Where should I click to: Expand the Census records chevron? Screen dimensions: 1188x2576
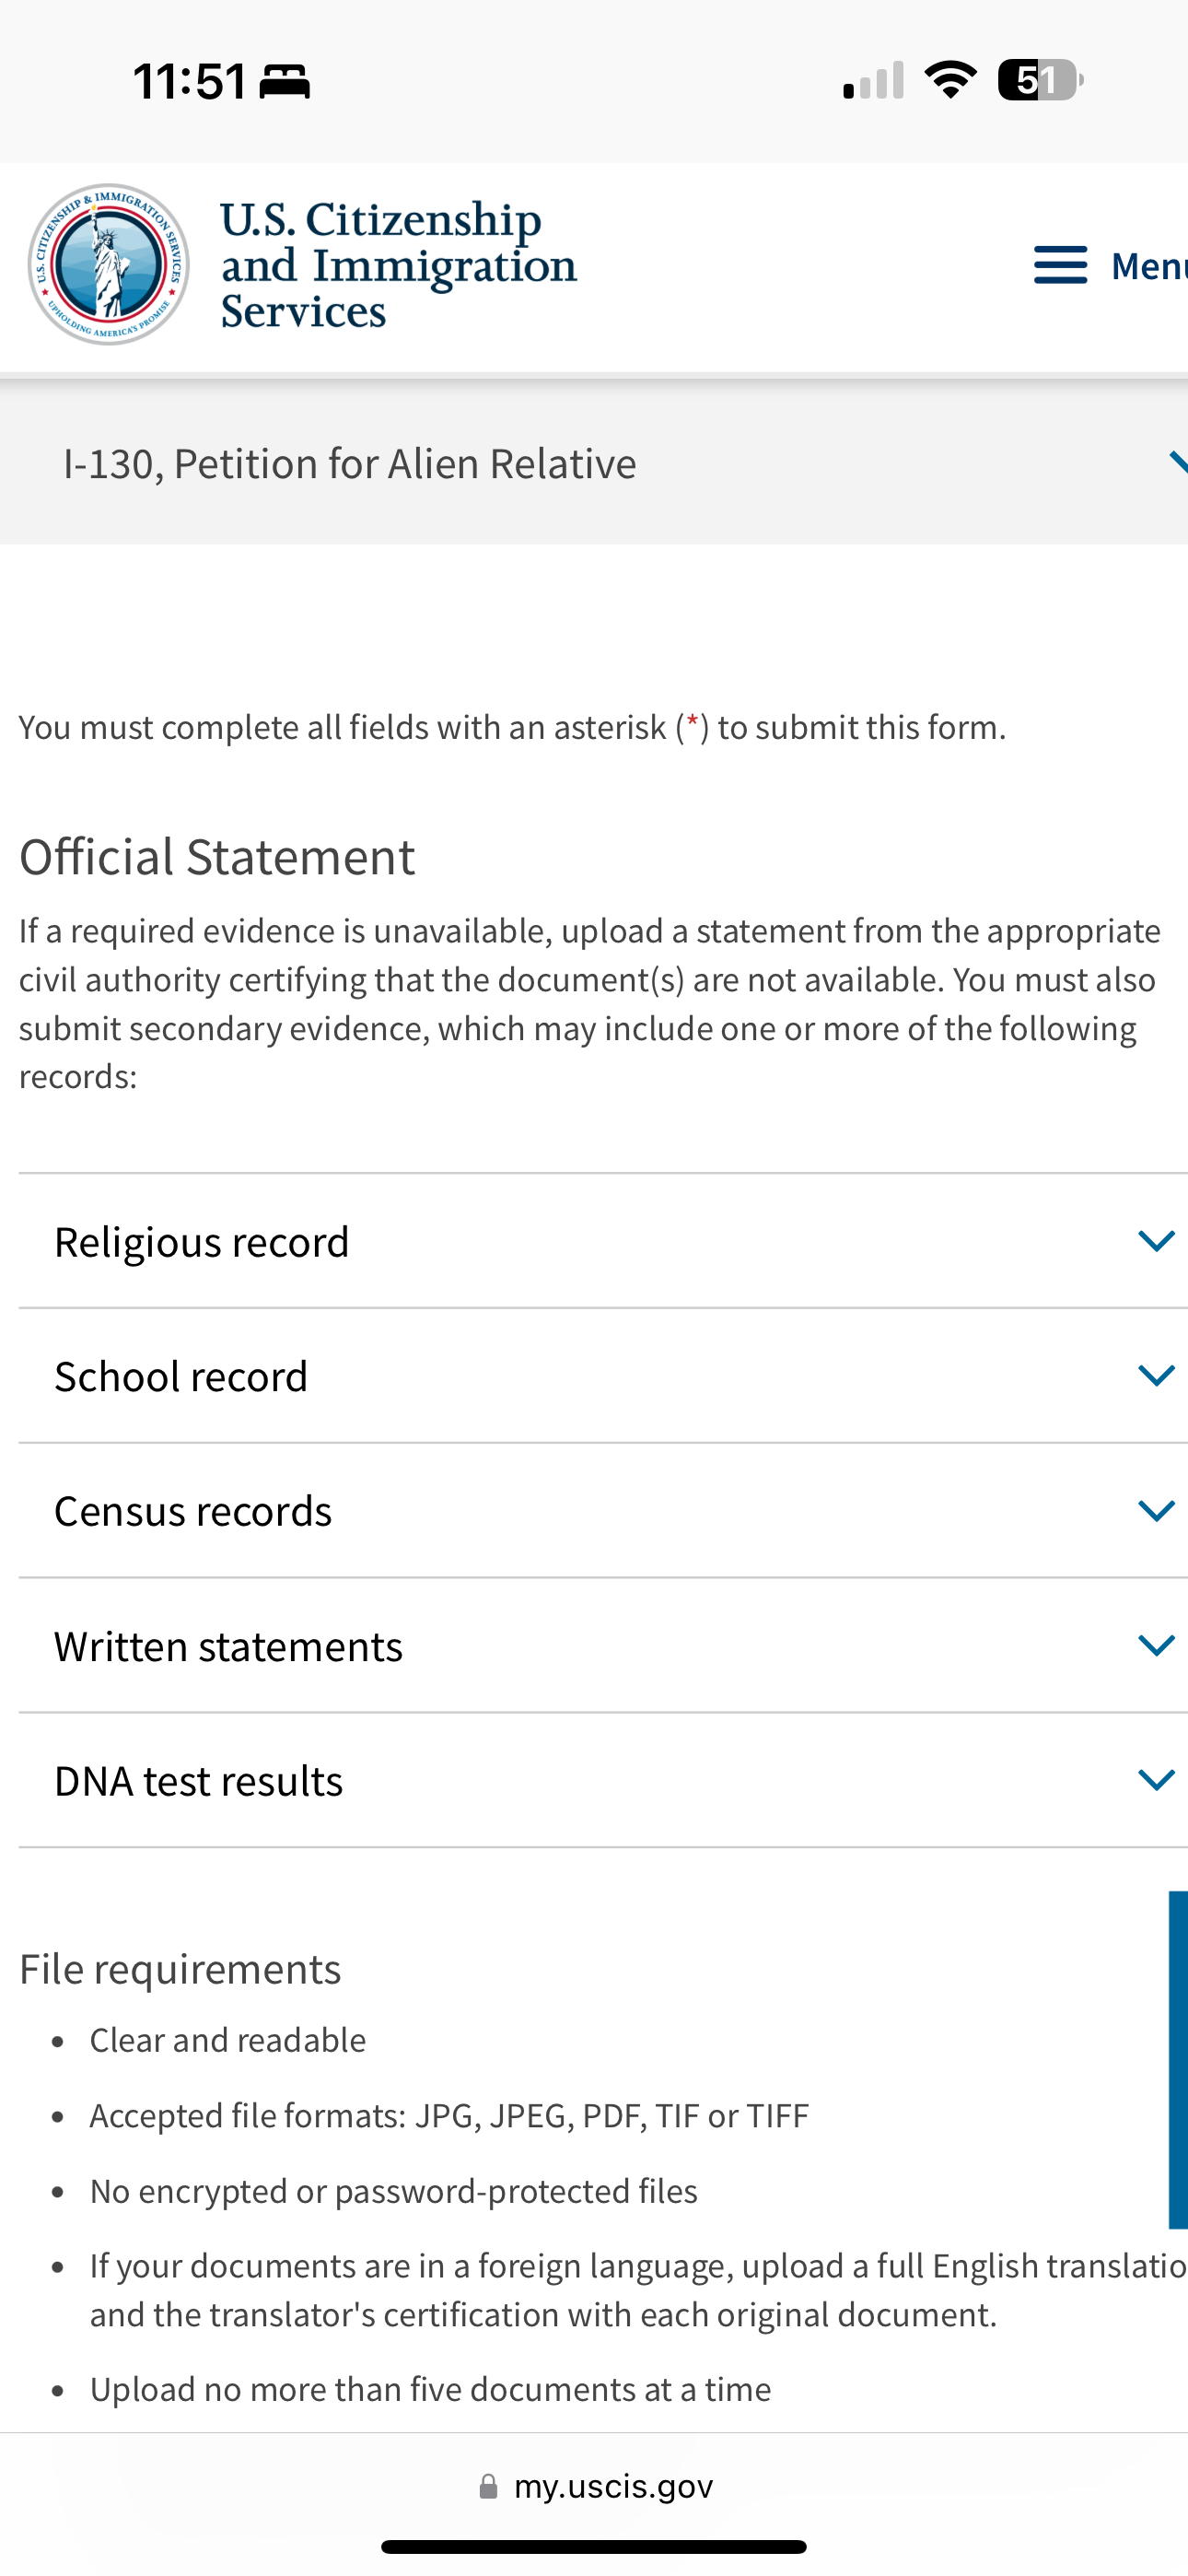1156,1510
